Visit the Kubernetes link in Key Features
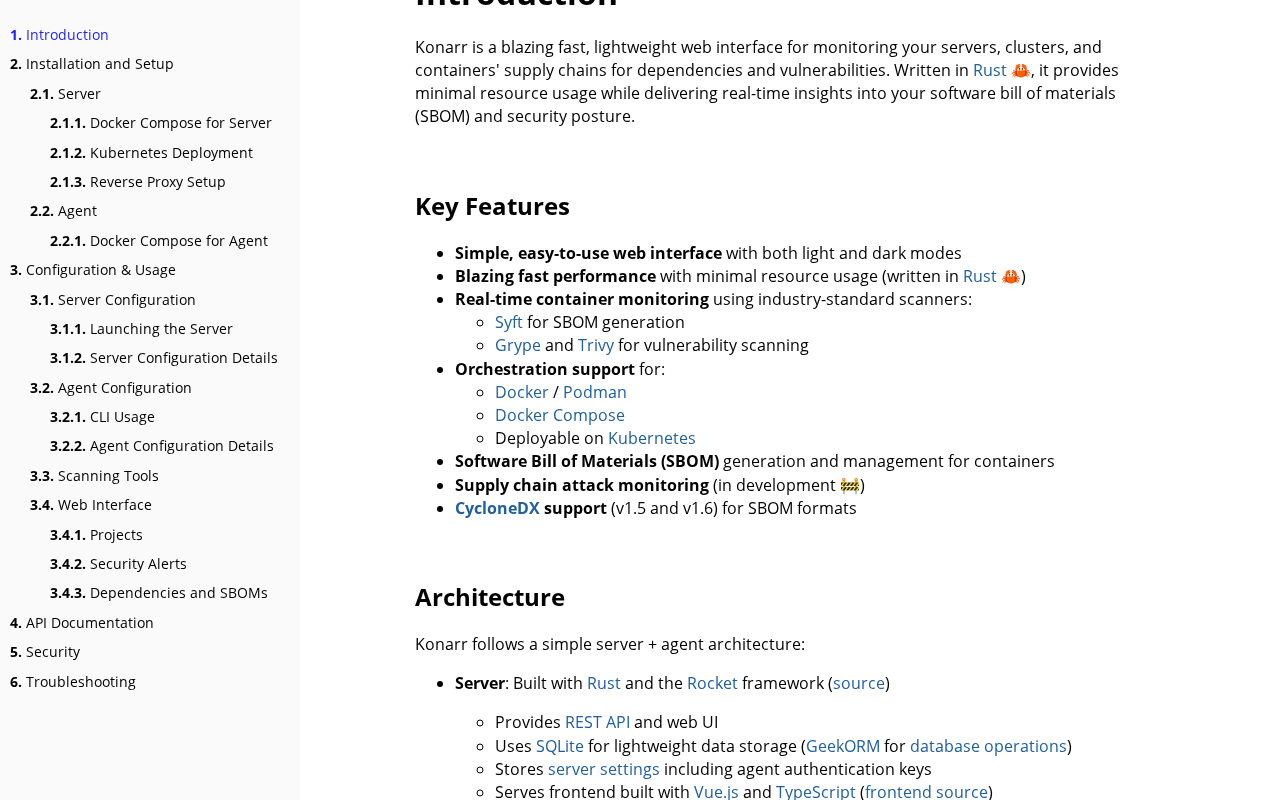 [651, 438]
